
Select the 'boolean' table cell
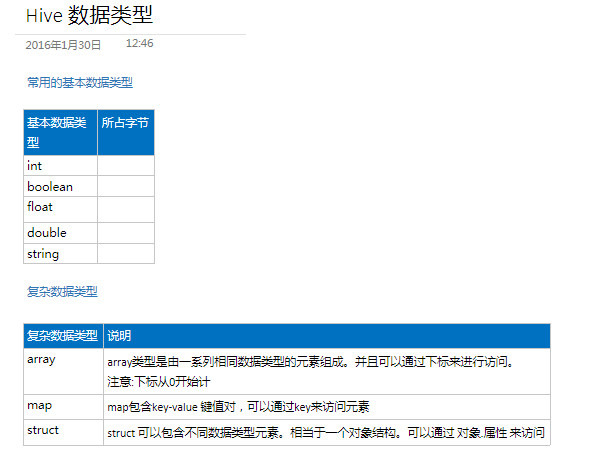pyautogui.click(x=60, y=186)
